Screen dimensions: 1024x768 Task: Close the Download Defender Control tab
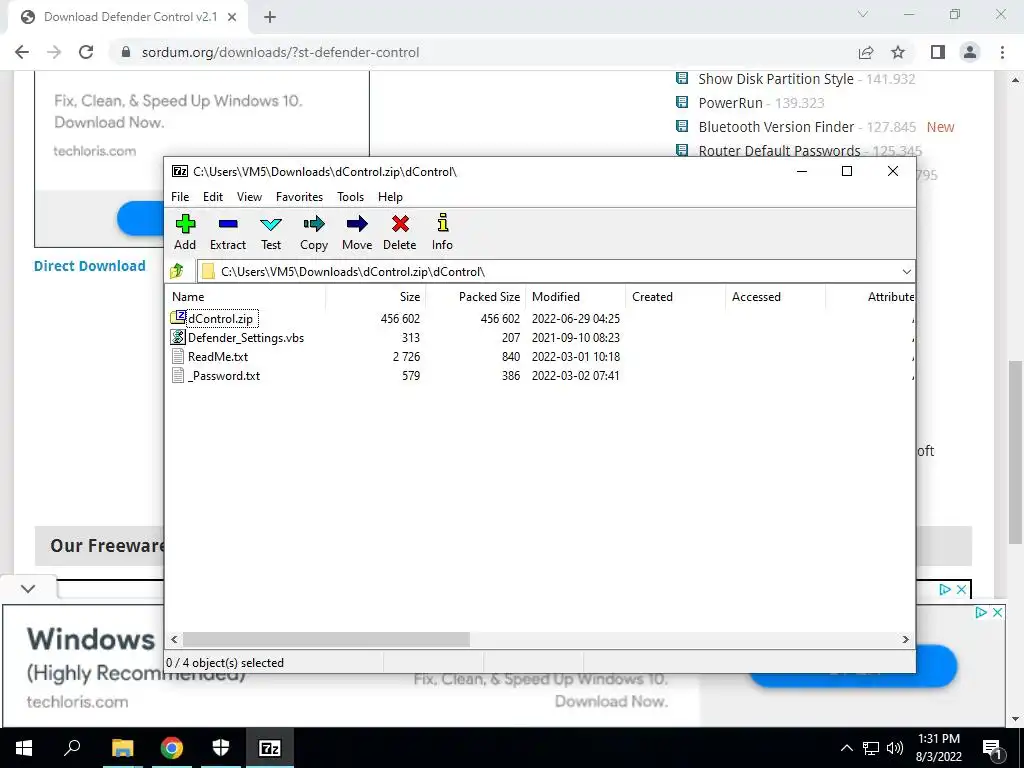point(232,18)
